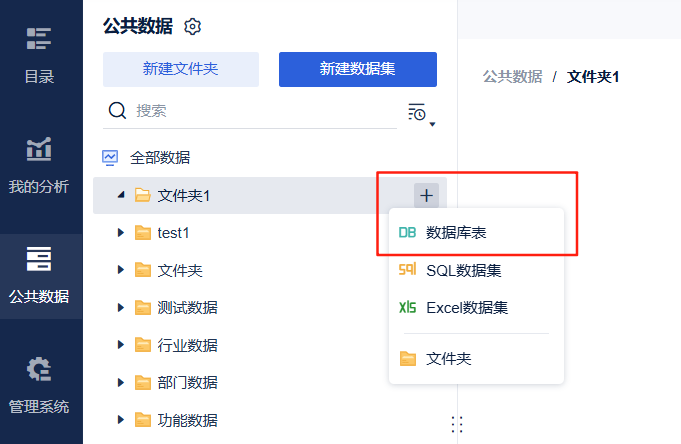Select 全部数据 in the tree
This screenshot has width=681, height=444.
159,157
